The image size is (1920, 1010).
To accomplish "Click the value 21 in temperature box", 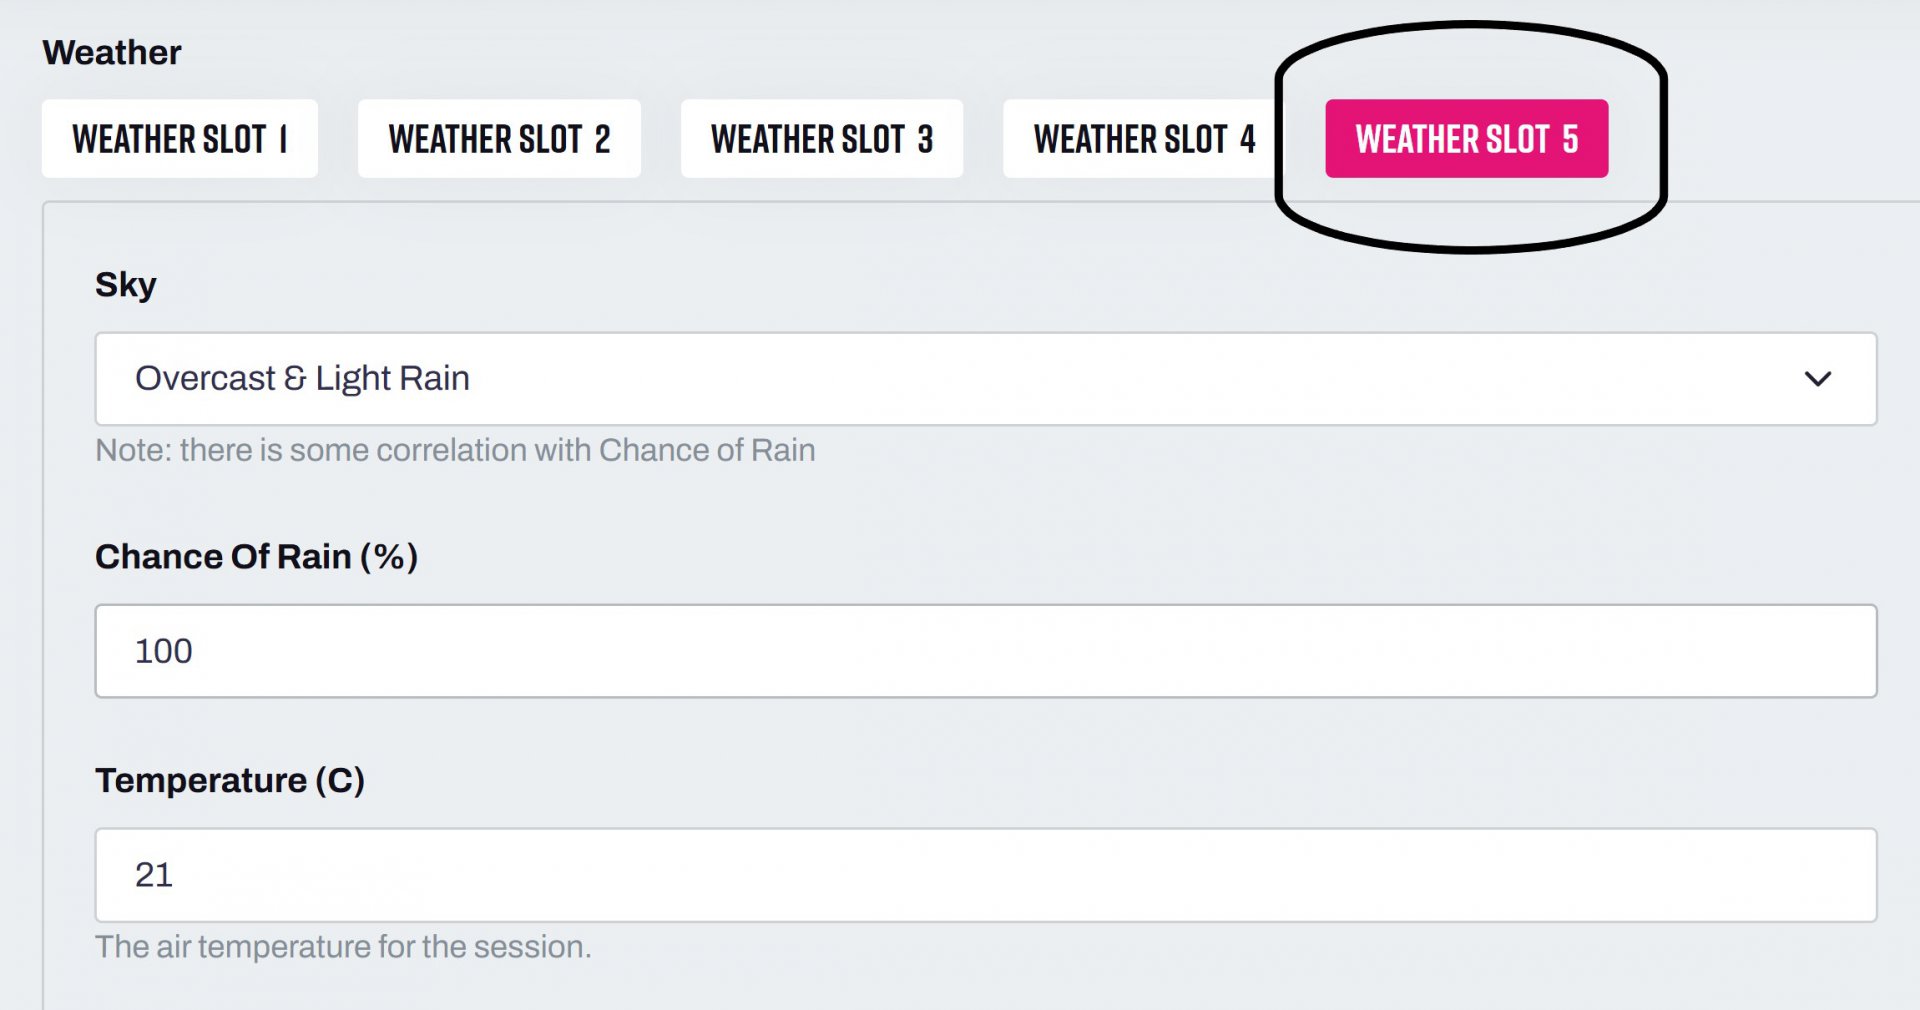I will 154,876.
